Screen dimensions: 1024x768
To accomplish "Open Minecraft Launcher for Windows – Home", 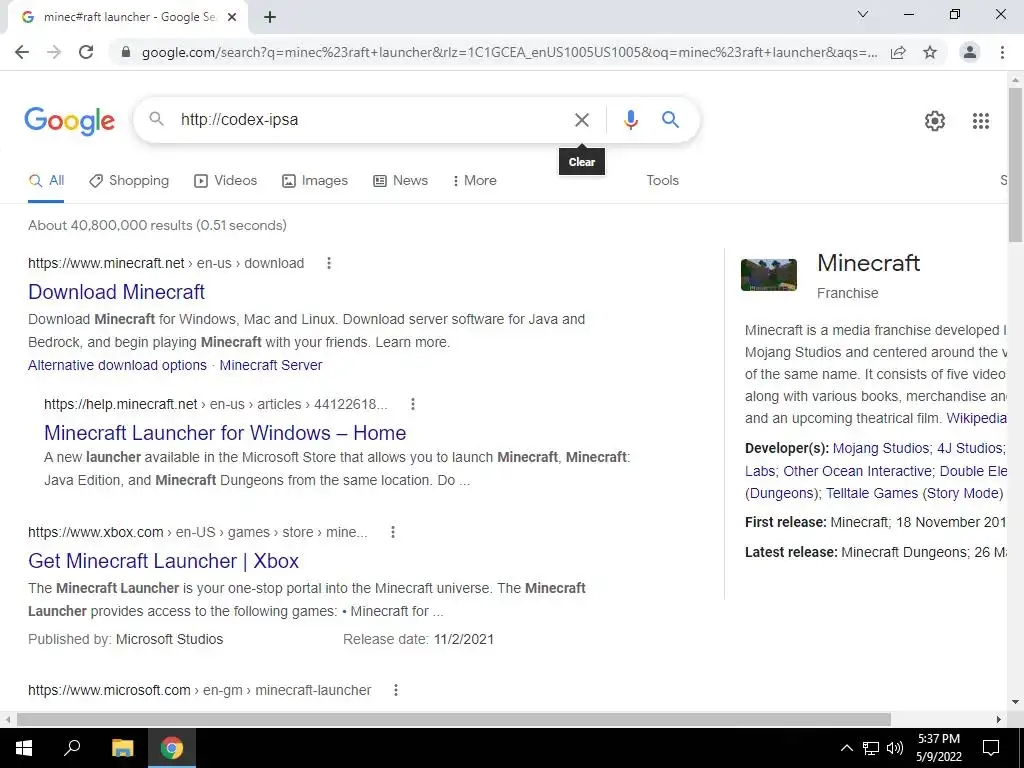I will [225, 433].
